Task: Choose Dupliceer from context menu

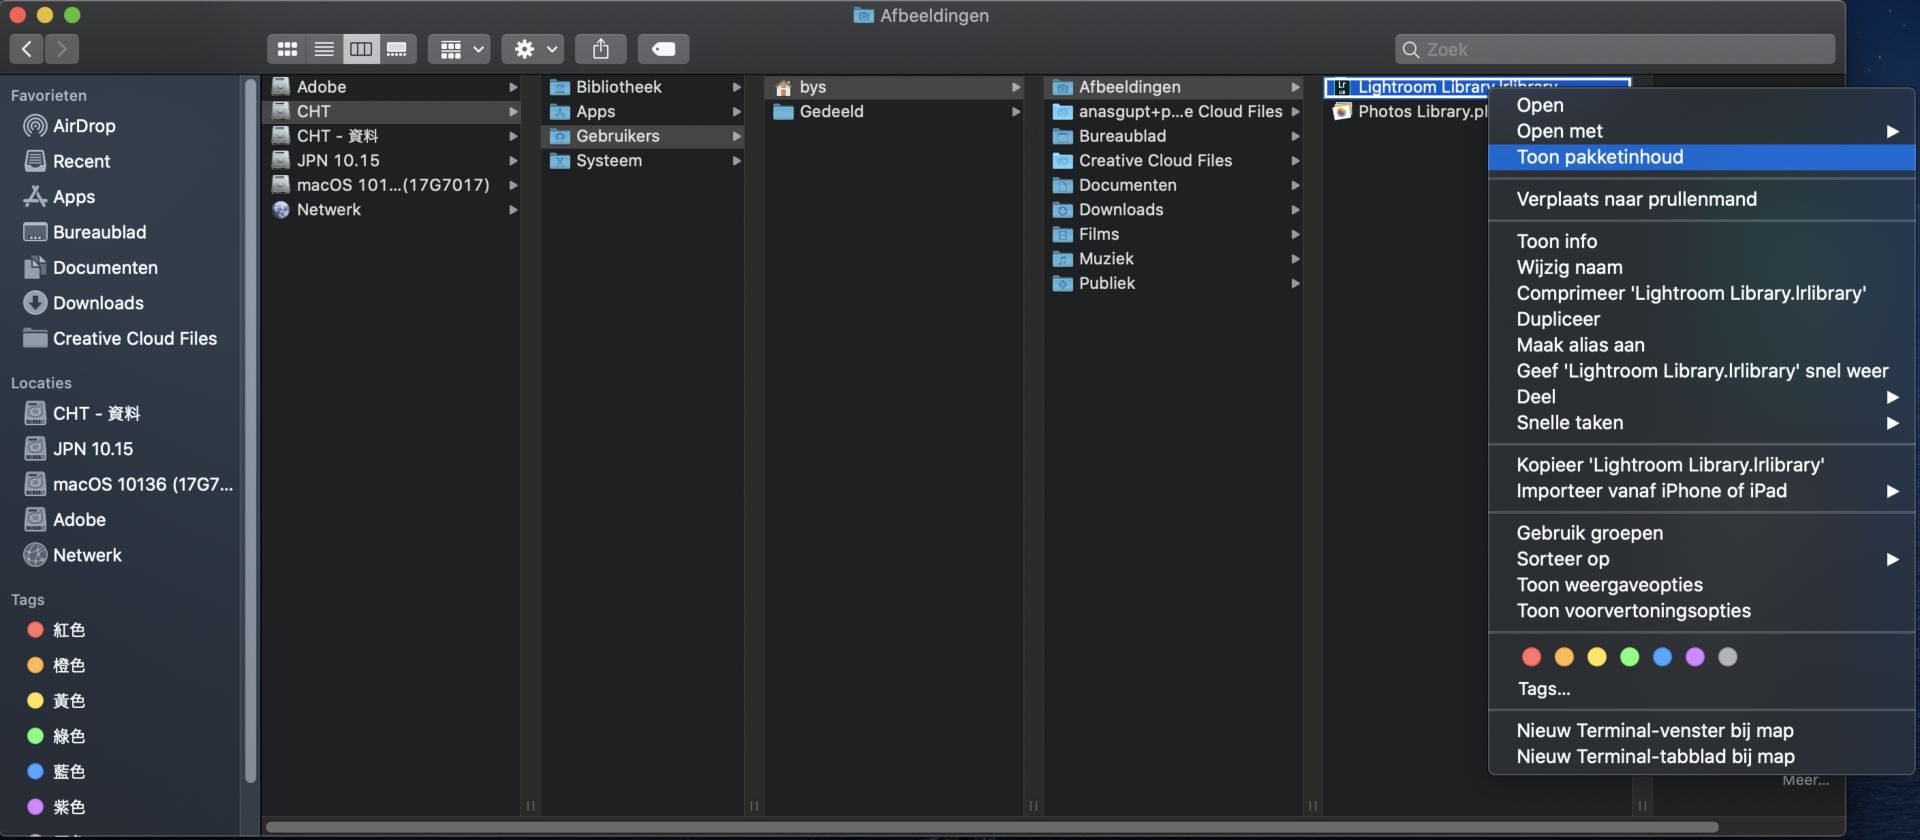Action: coord(1702,319)
